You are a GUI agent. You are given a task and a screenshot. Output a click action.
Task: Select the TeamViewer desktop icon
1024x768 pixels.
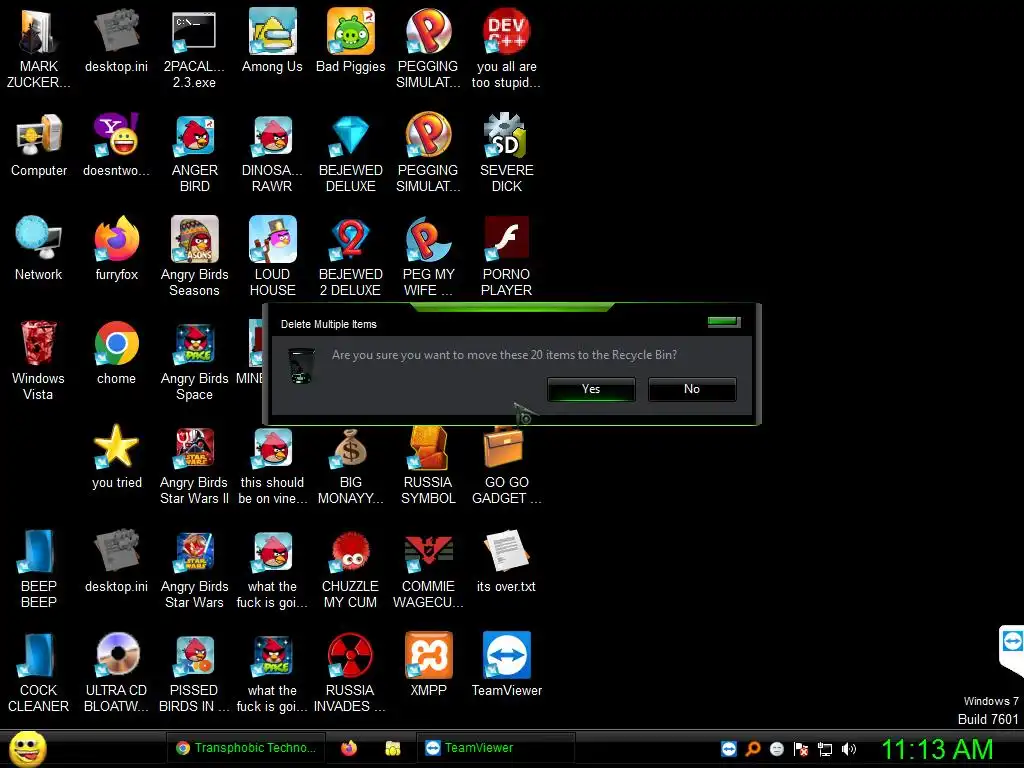click(x=506, y=665)
